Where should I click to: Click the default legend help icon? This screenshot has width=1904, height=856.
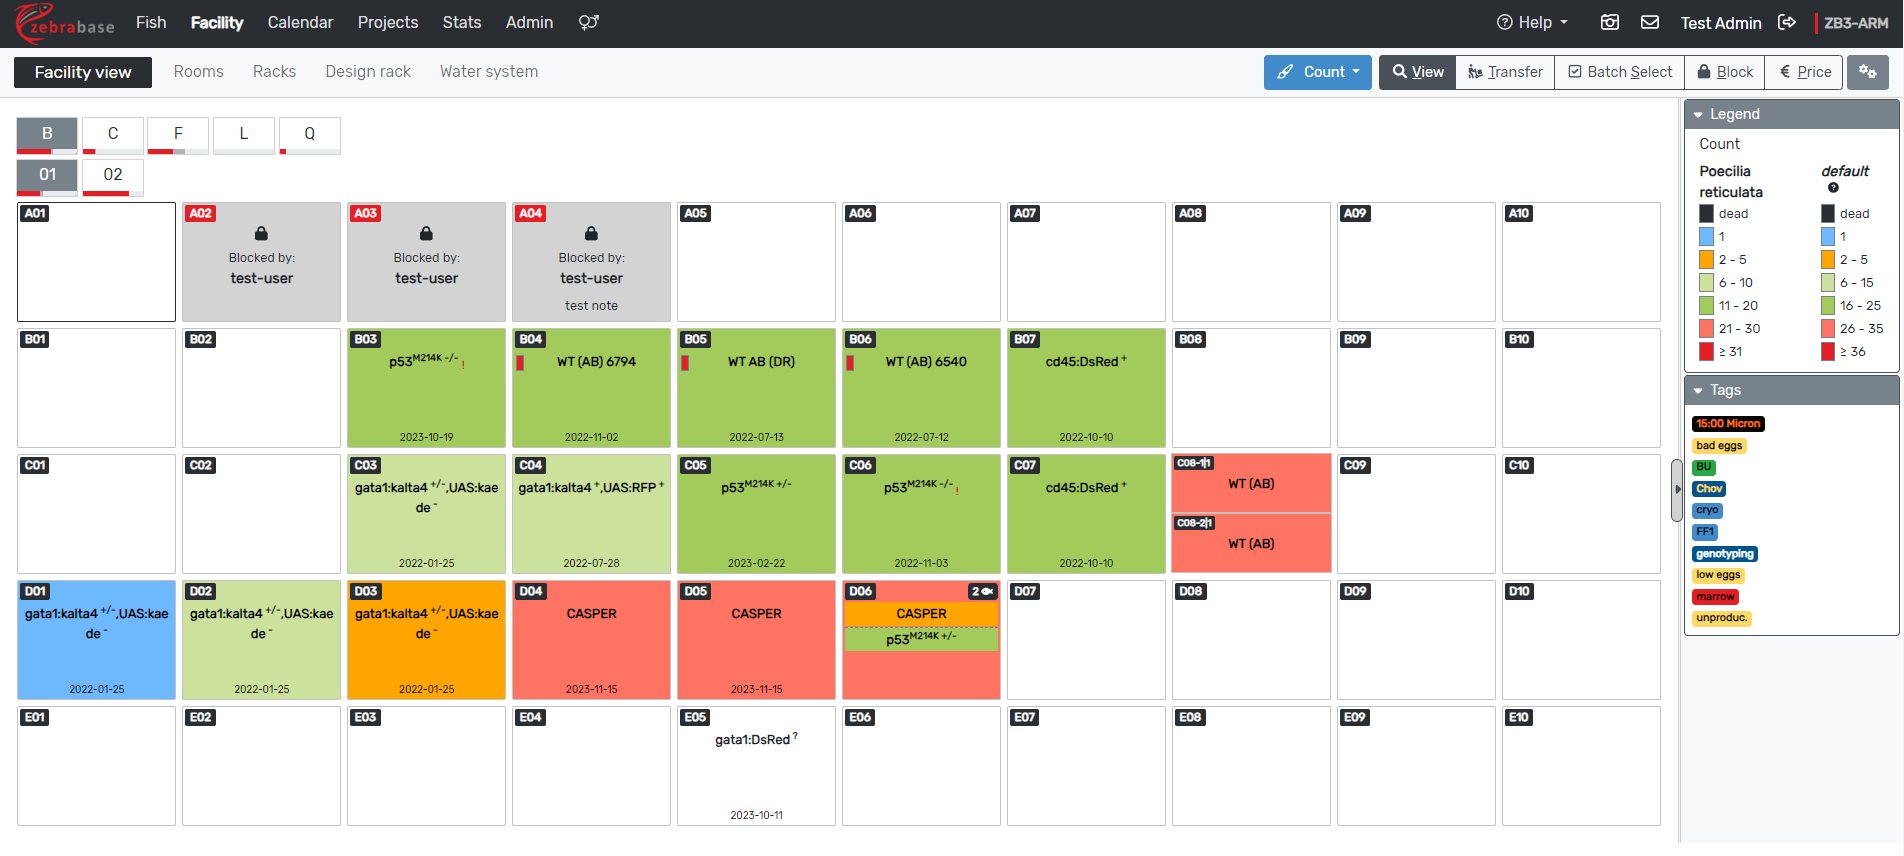point(1833,188)
